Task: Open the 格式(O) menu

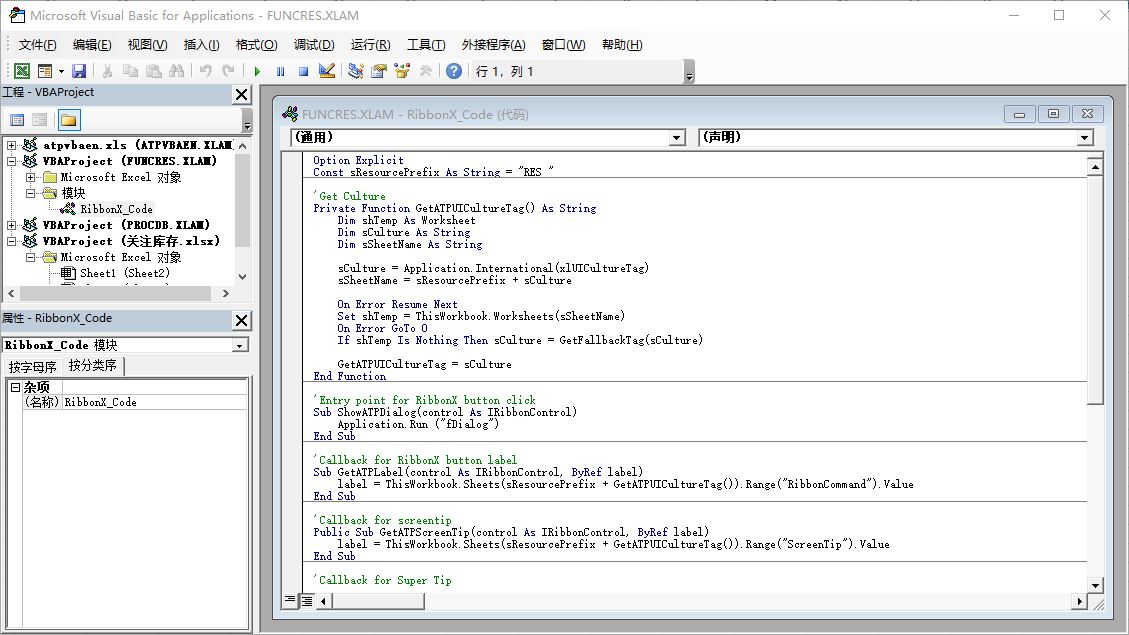Action: [x=256, y=45]
